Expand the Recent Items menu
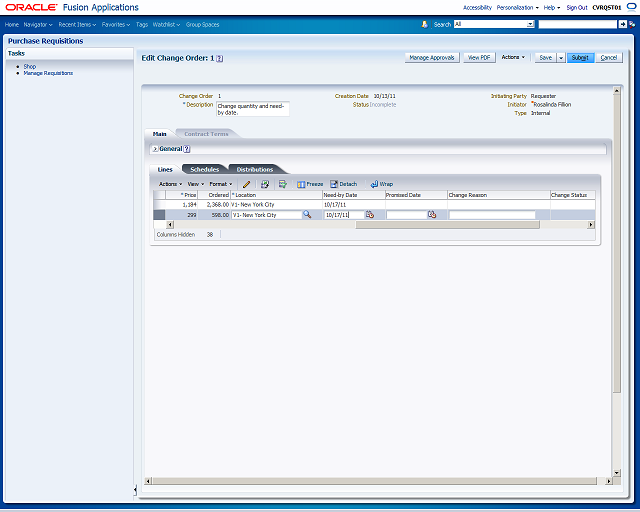Screen dimensions: 640x512 click(77, 24)
